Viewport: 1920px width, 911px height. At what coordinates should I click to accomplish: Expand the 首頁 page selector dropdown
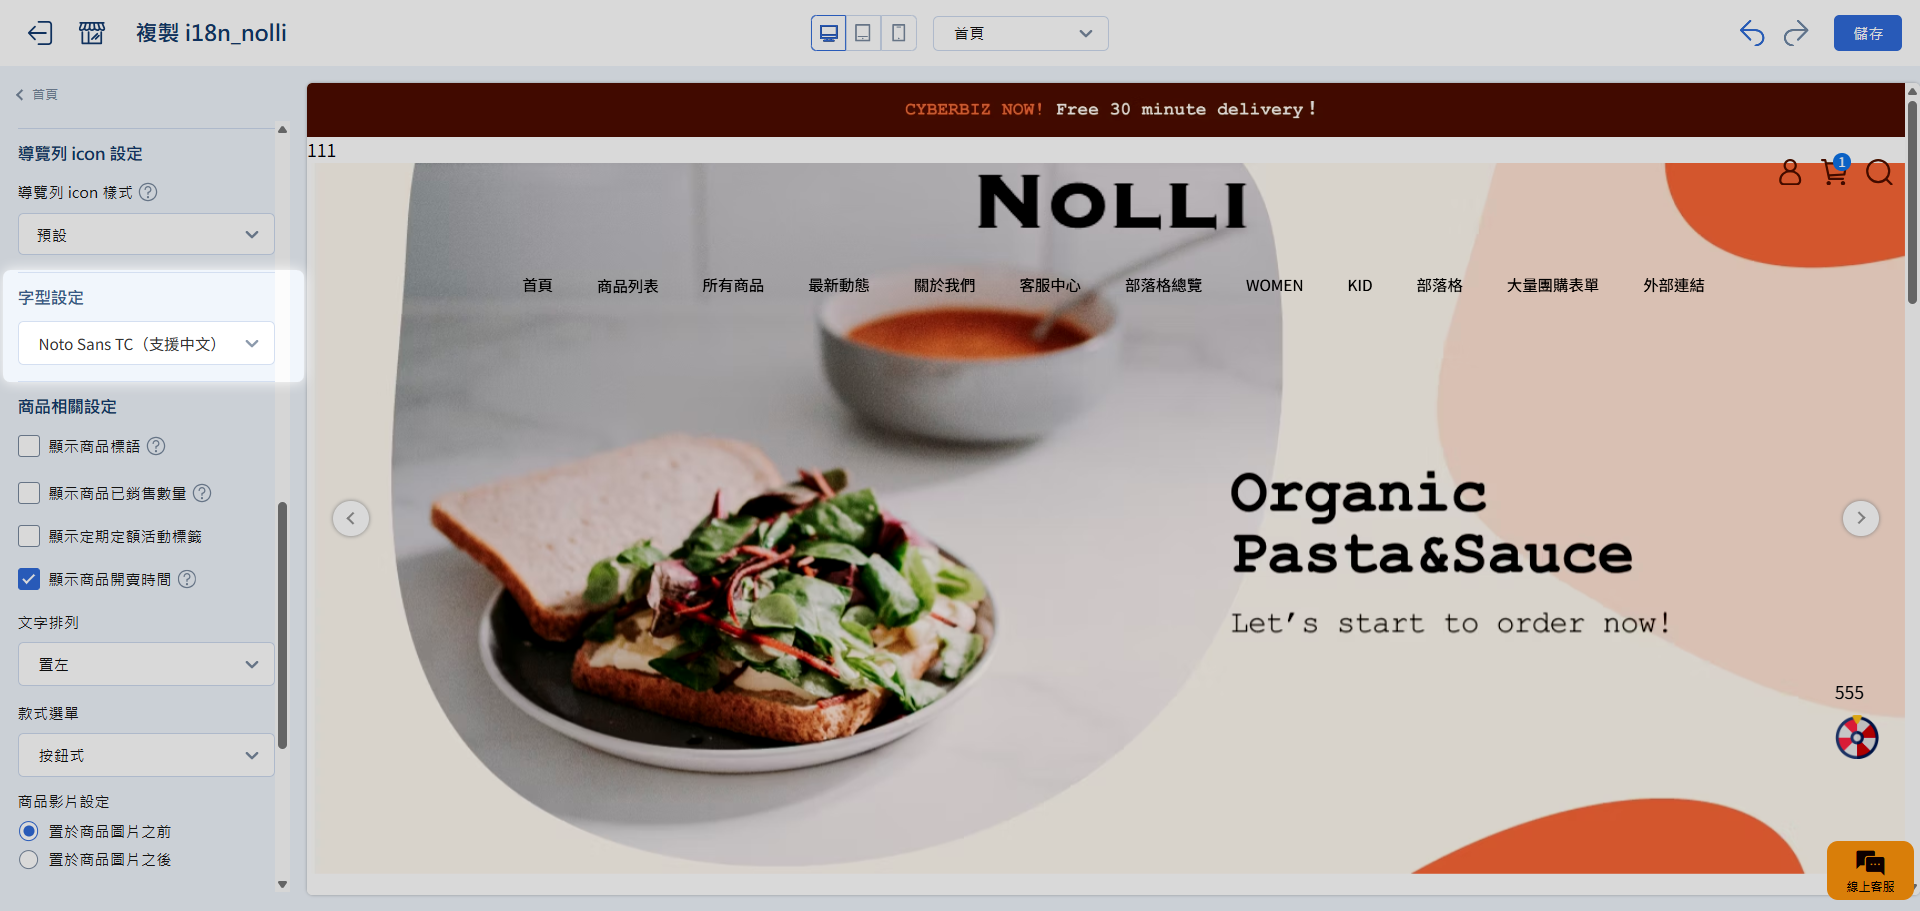[x=1020, y=33]
